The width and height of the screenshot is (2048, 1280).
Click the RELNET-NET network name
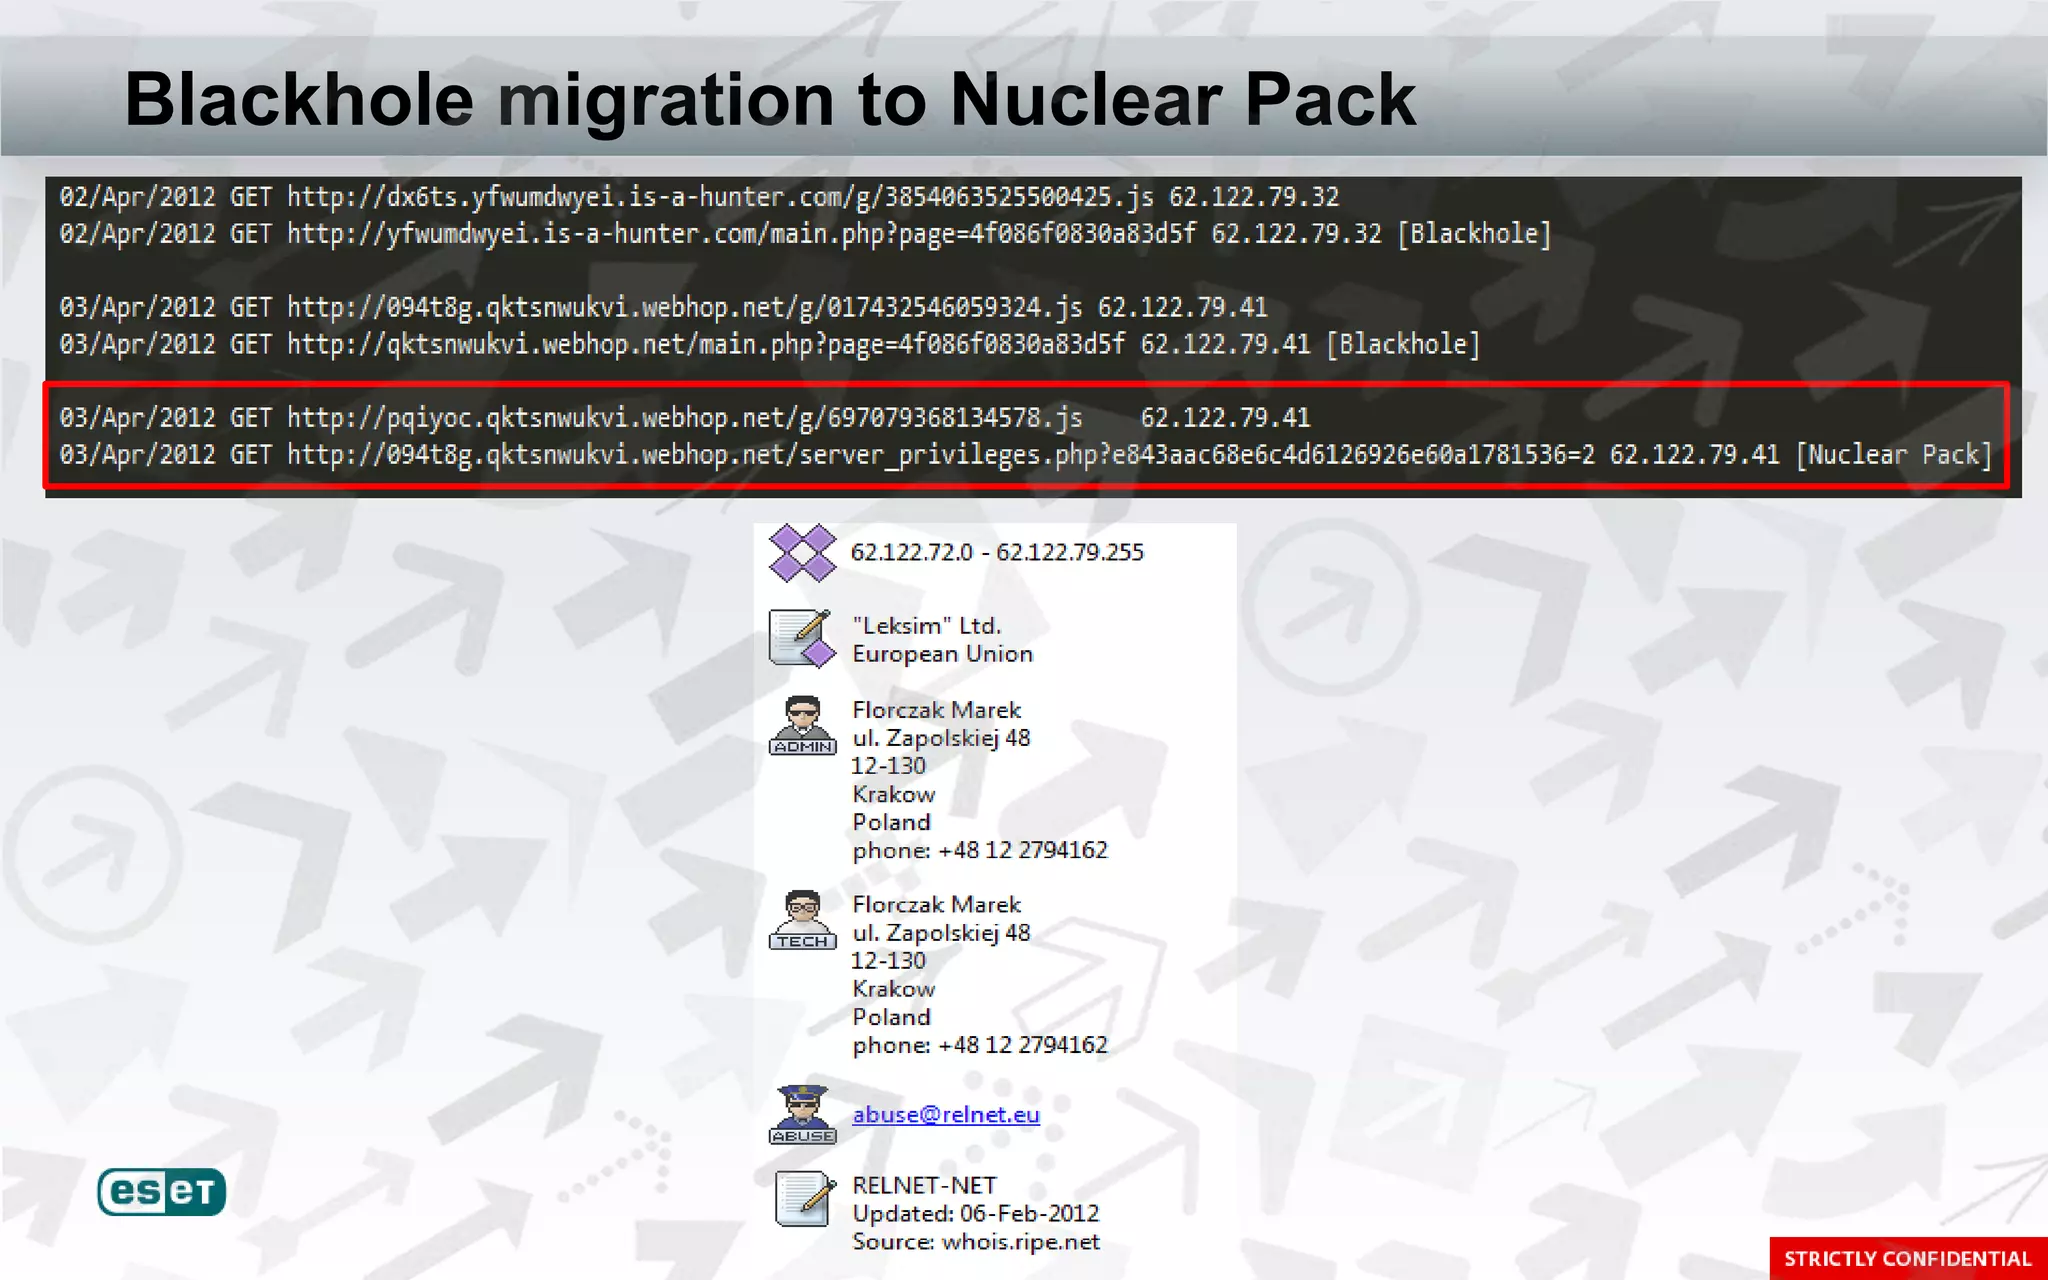[x=924, y=1185]
